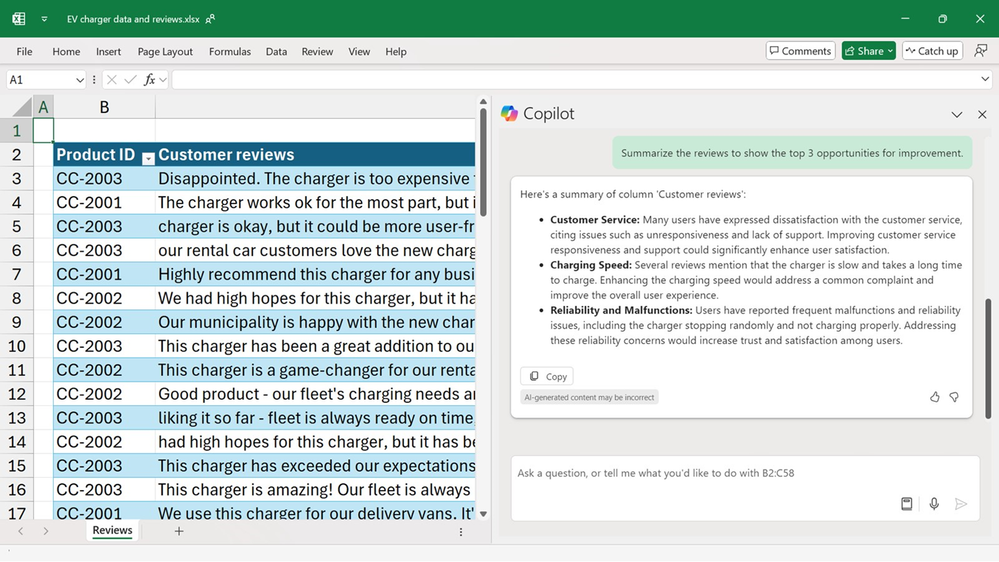Click the 'Summarize the reviews' prompt bubble
Screen dimensions: 999x562
point(792,153)
